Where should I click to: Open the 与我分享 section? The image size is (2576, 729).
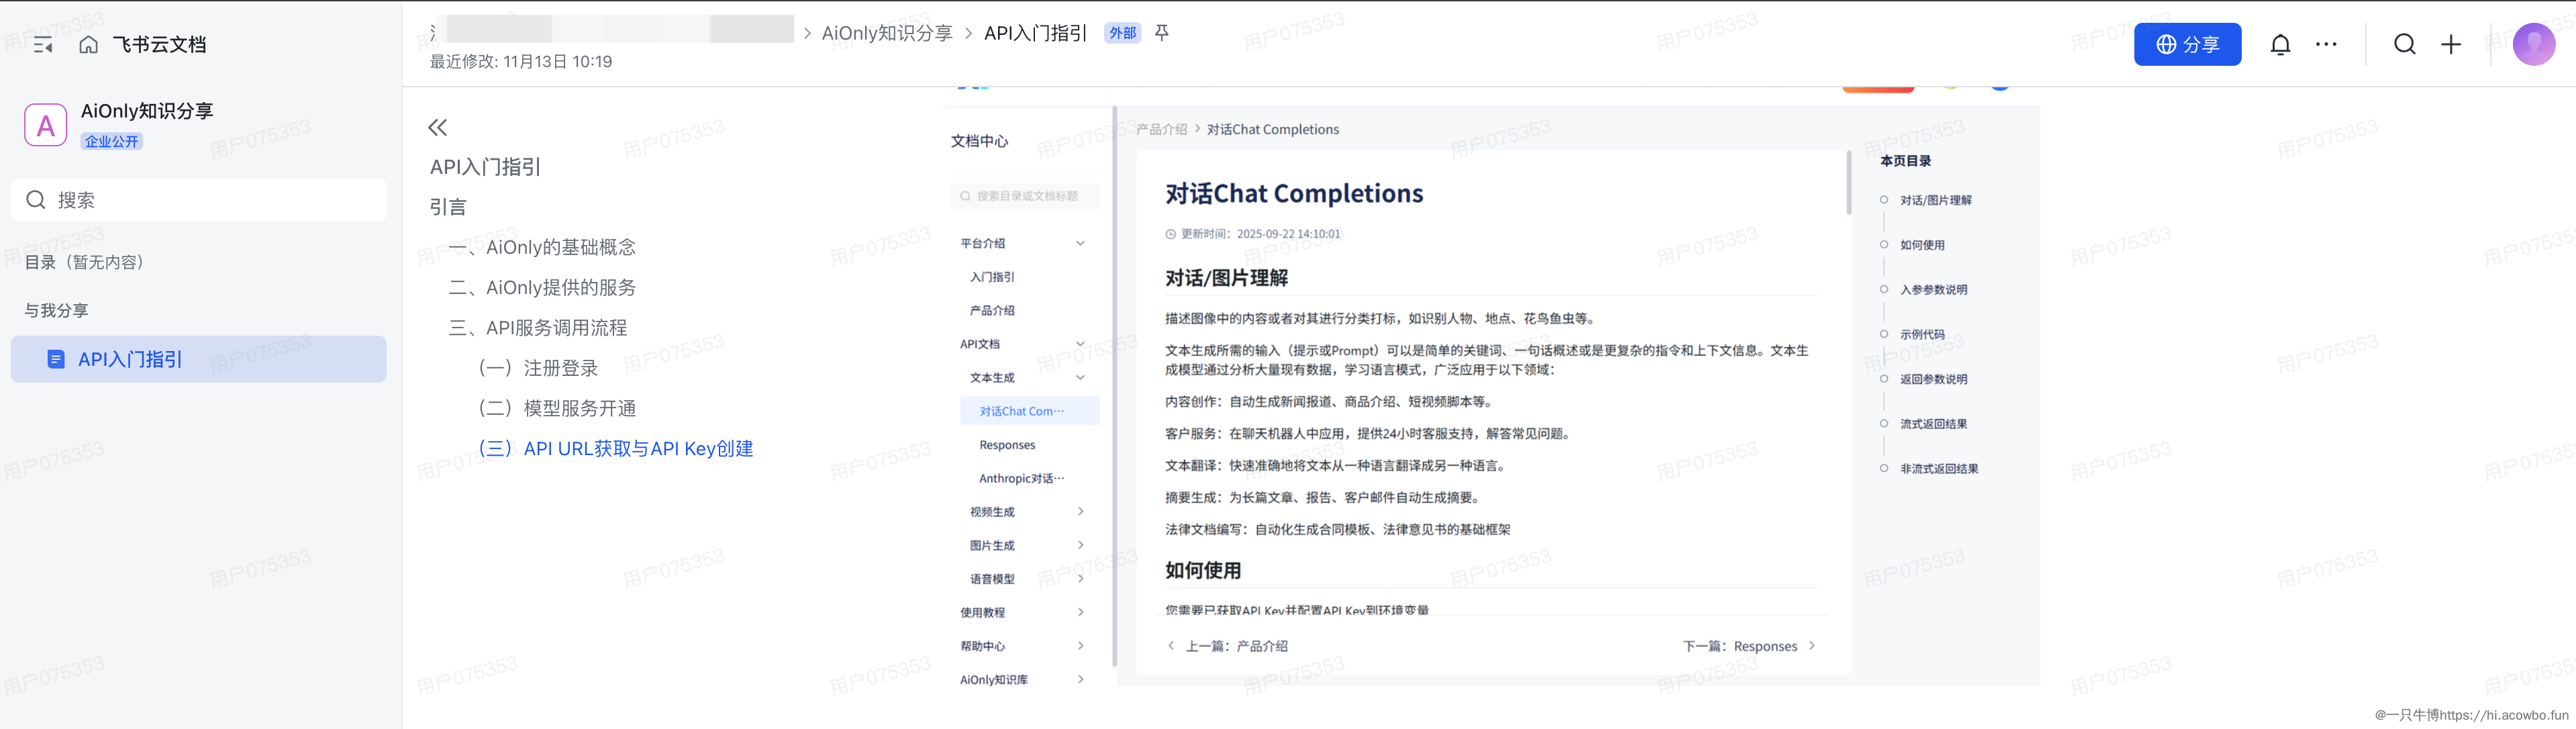click(x=57, y=311)
